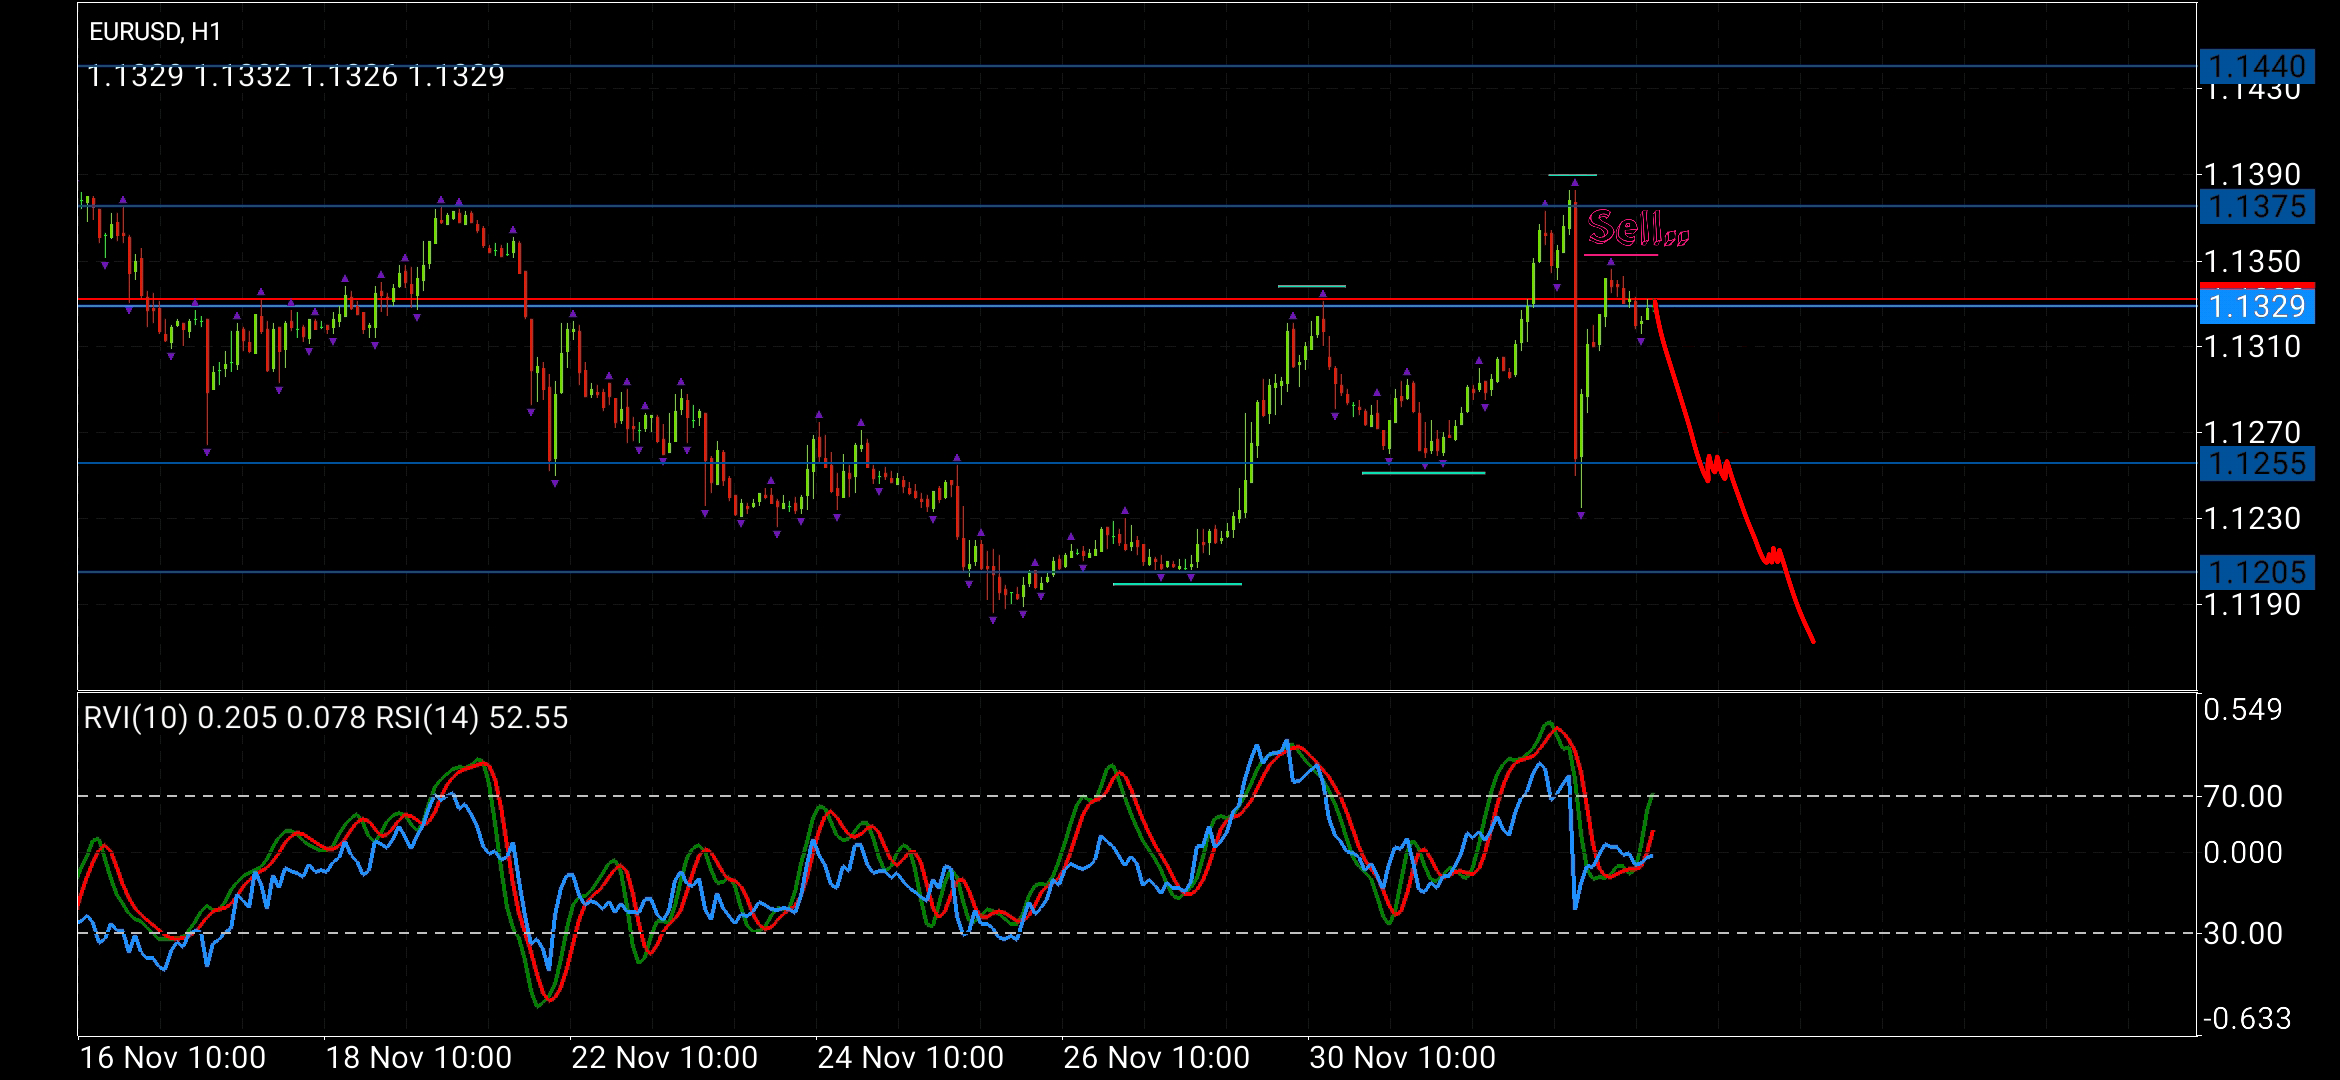
Task: Click the -0.633 indicator scale value
Action: [2246, 1019]
